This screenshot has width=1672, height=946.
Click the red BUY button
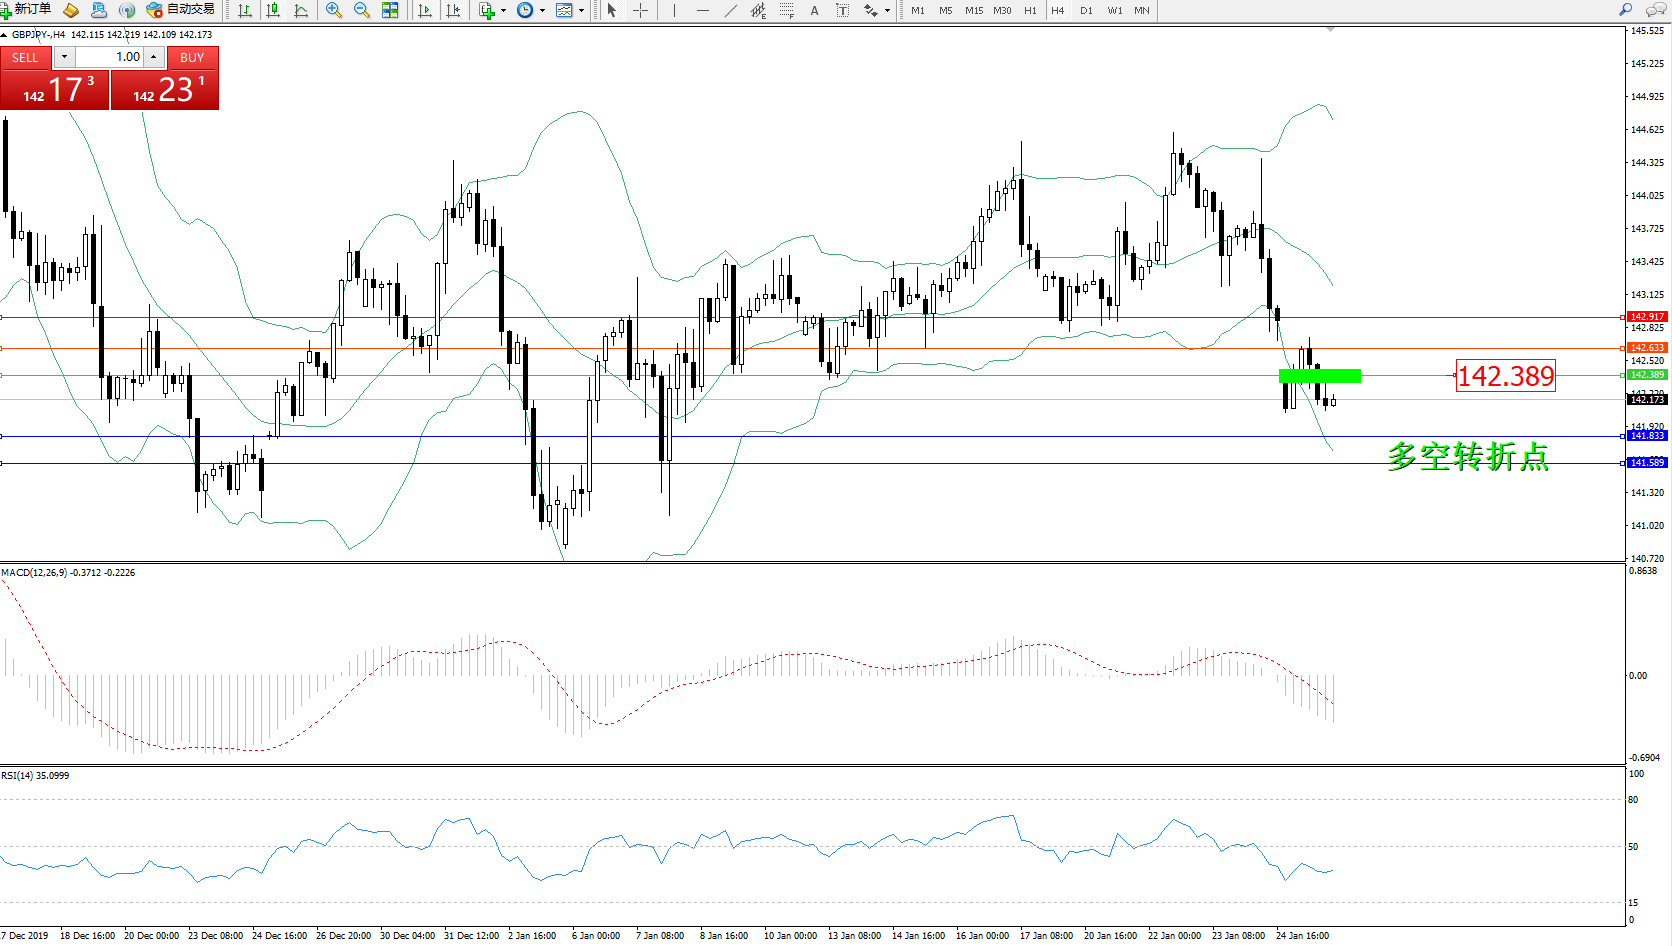(192, 57)
